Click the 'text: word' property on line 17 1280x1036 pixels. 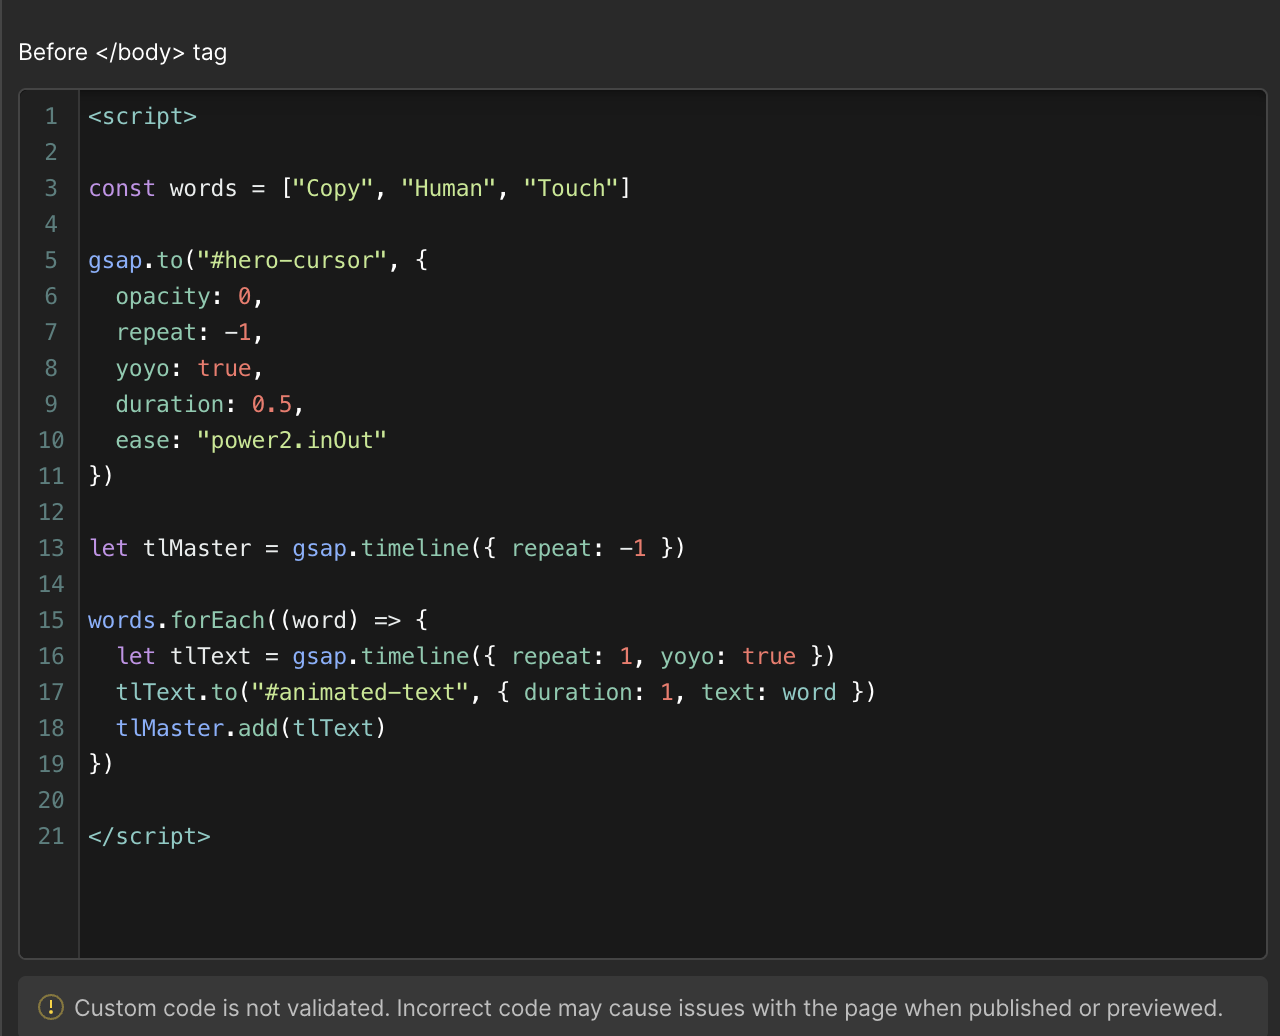(768, 692)
